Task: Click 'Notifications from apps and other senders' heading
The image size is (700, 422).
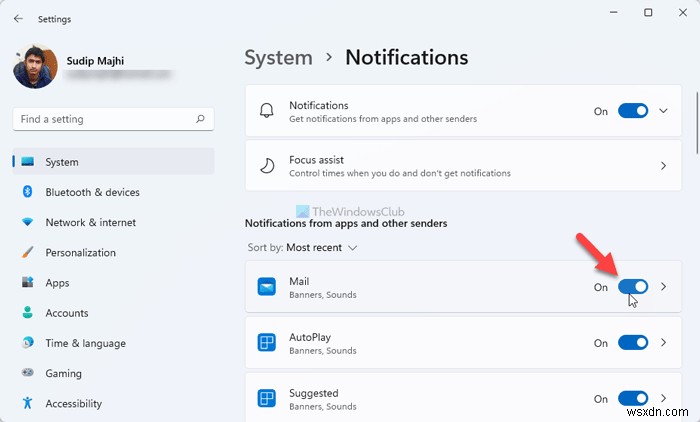Action: (x=346, y=223)
